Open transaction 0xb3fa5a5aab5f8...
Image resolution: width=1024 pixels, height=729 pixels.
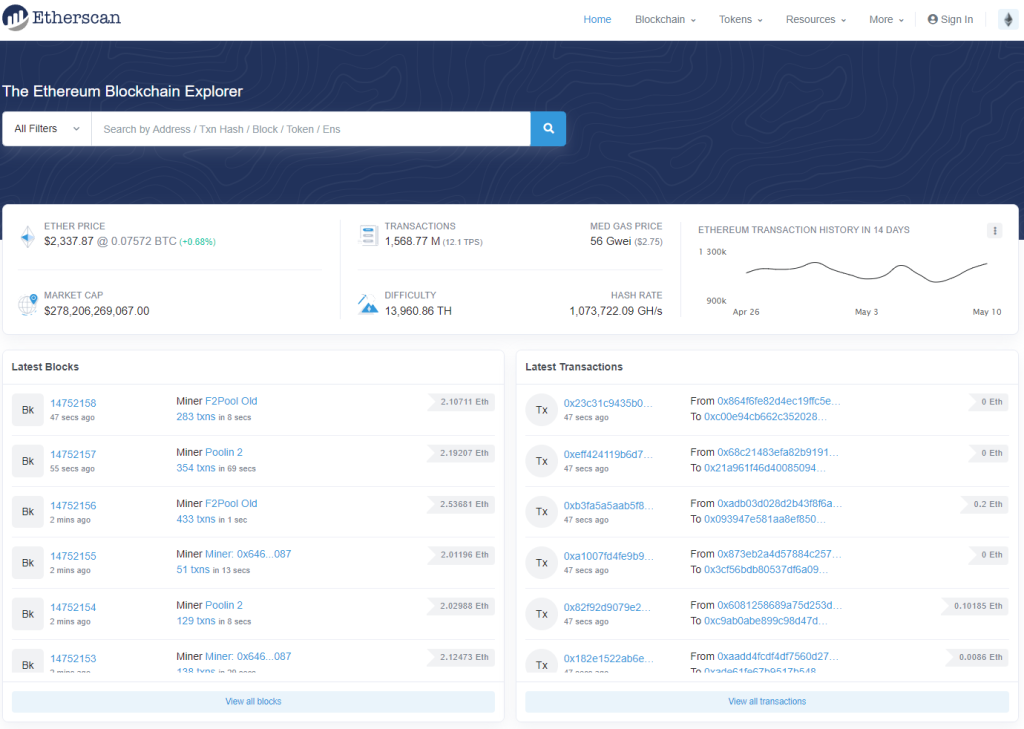point(609,506)
